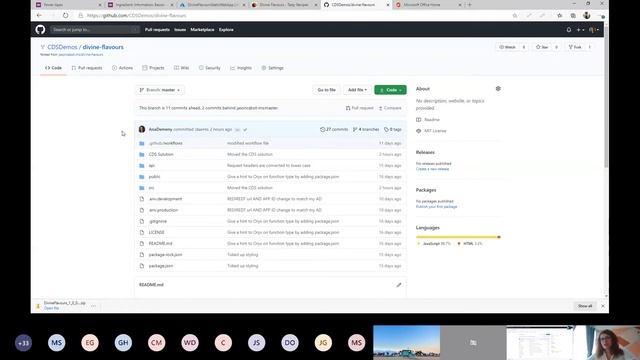Switch to the Wiki tab
Image resolution: width=640 pixels, height=360 pixels.
182,68
